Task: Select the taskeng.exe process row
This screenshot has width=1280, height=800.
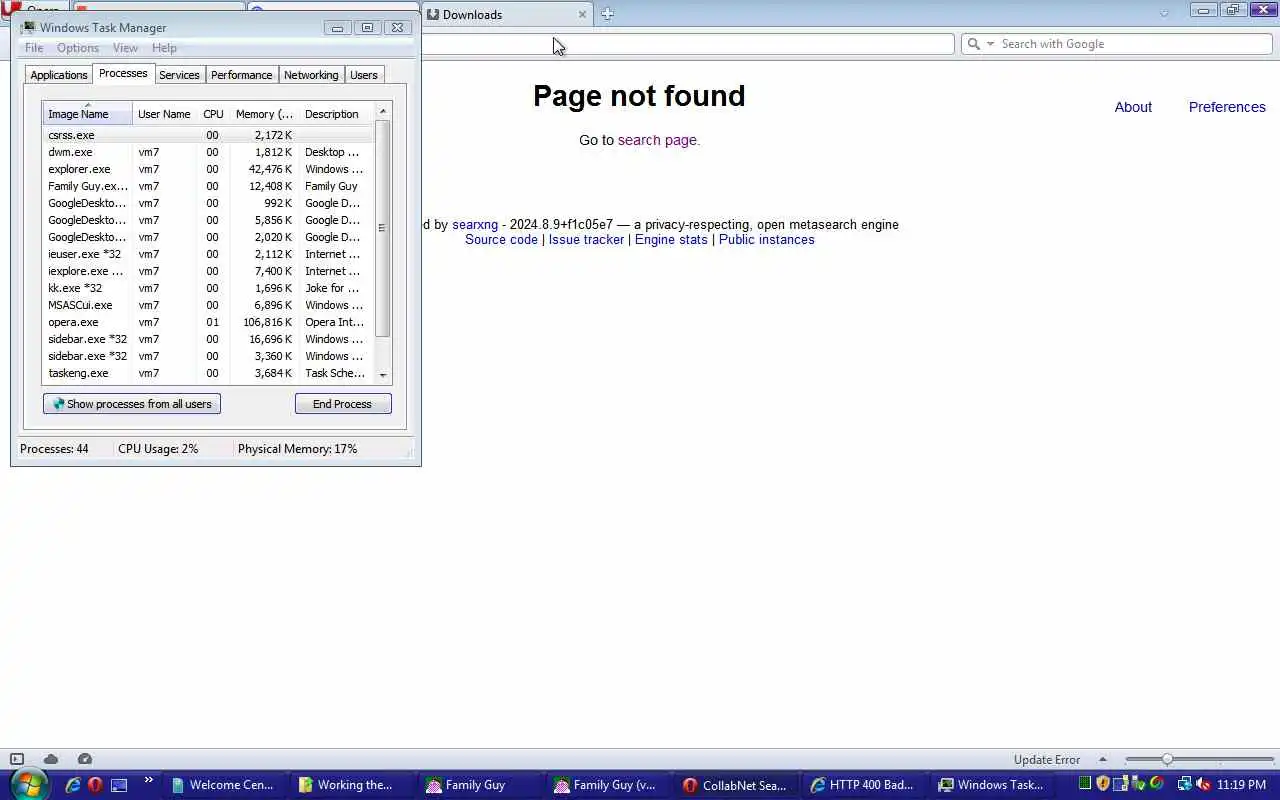Action: click(208, 373)
